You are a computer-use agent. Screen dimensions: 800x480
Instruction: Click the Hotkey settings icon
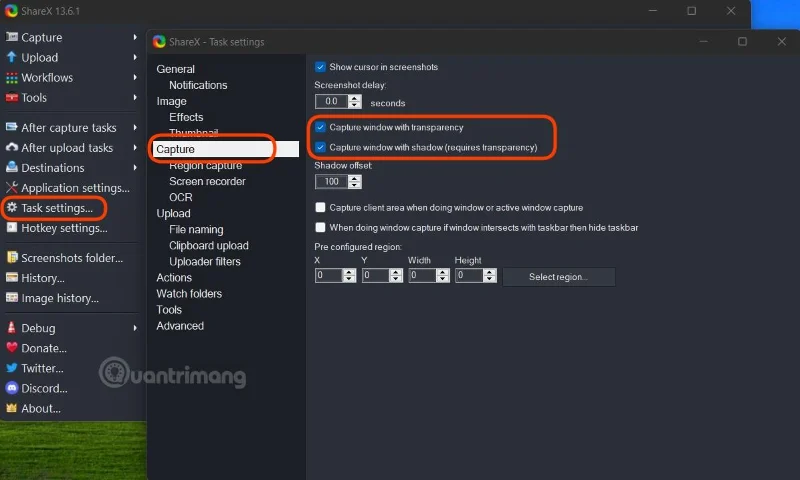[x=11, y=228]
